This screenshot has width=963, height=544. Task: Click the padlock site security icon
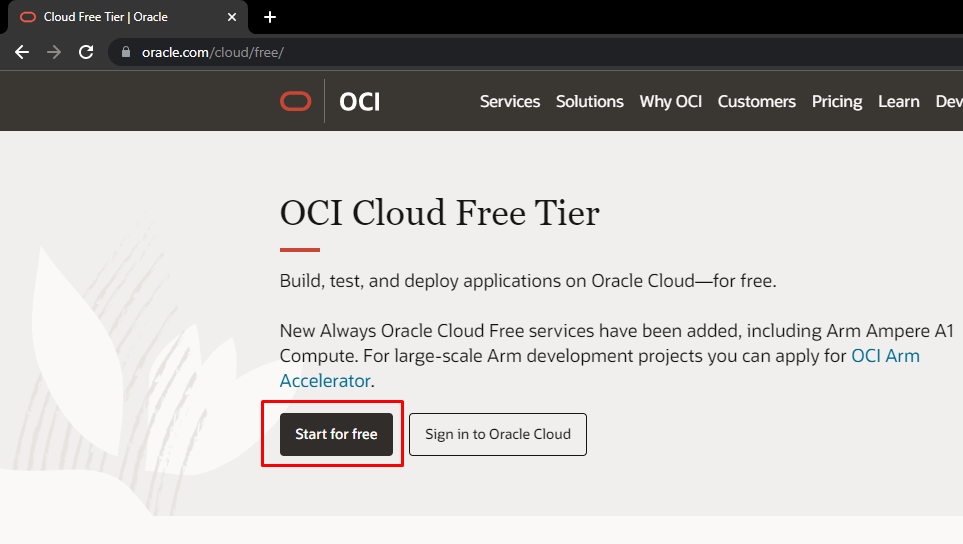coord(126,52)
